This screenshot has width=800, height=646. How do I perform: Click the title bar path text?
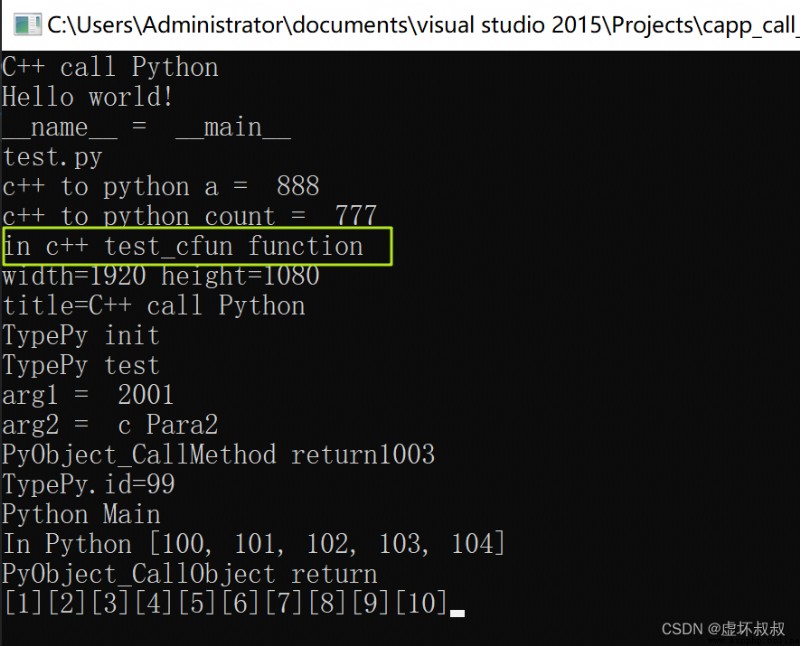tap(423, 25)
